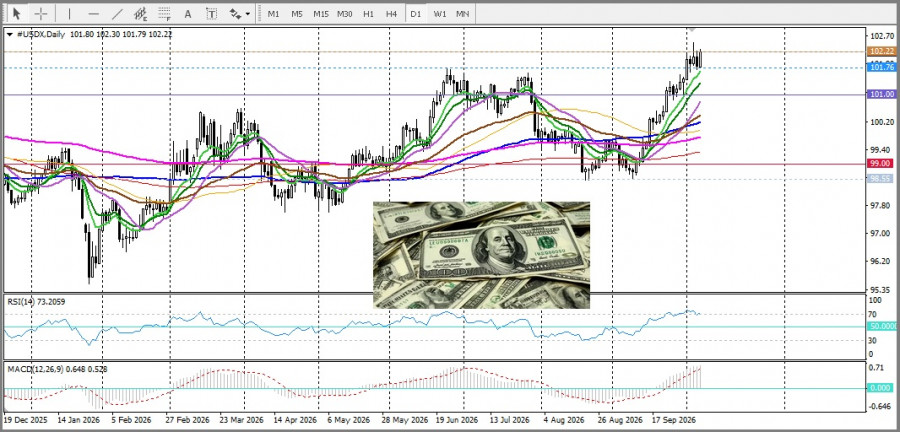Select the cursor arrow tool
Viewport: 900px width, 432px height.
pos(17,14)
